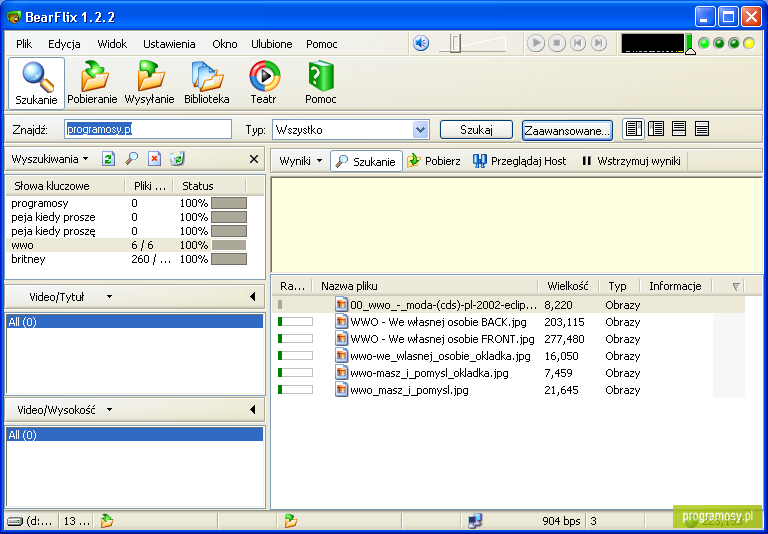
Task: Open the Ustawienia menu
Action: pos(169,44)
